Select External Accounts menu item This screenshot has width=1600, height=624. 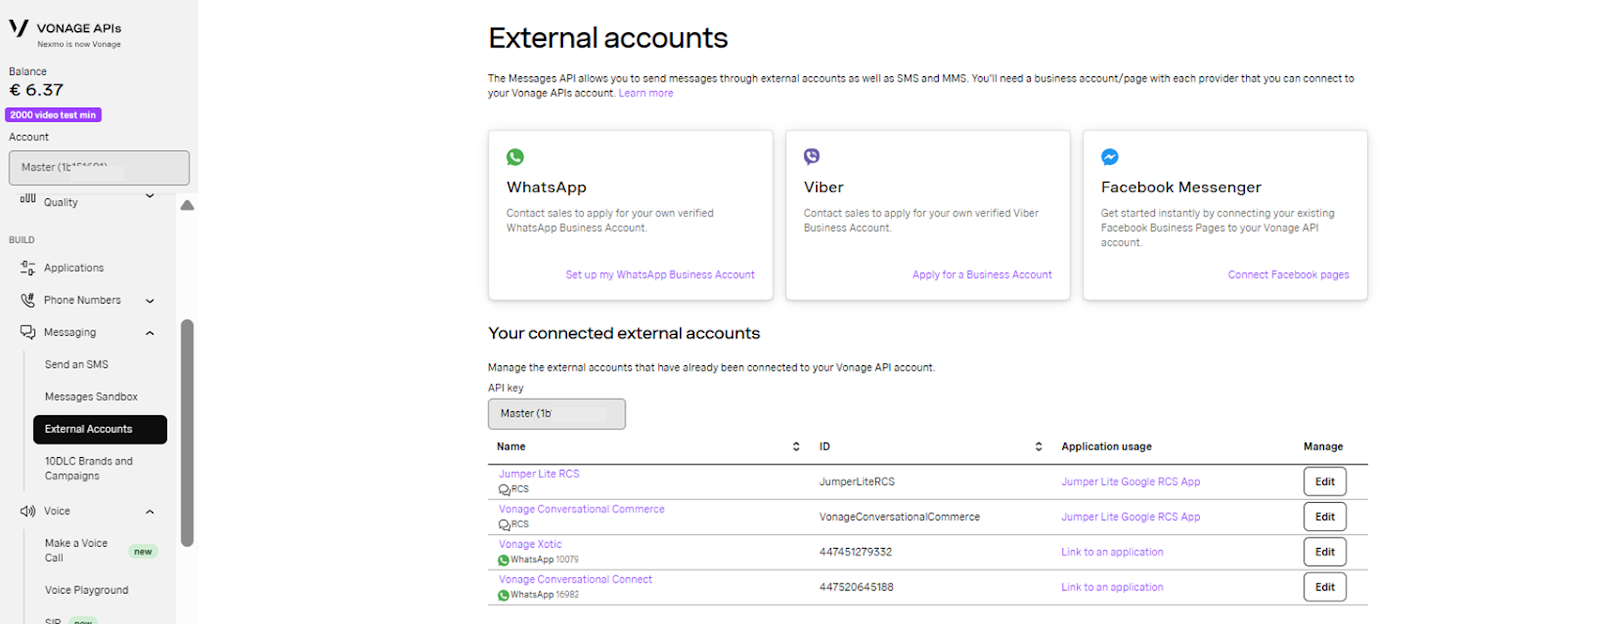coord(100,429)
